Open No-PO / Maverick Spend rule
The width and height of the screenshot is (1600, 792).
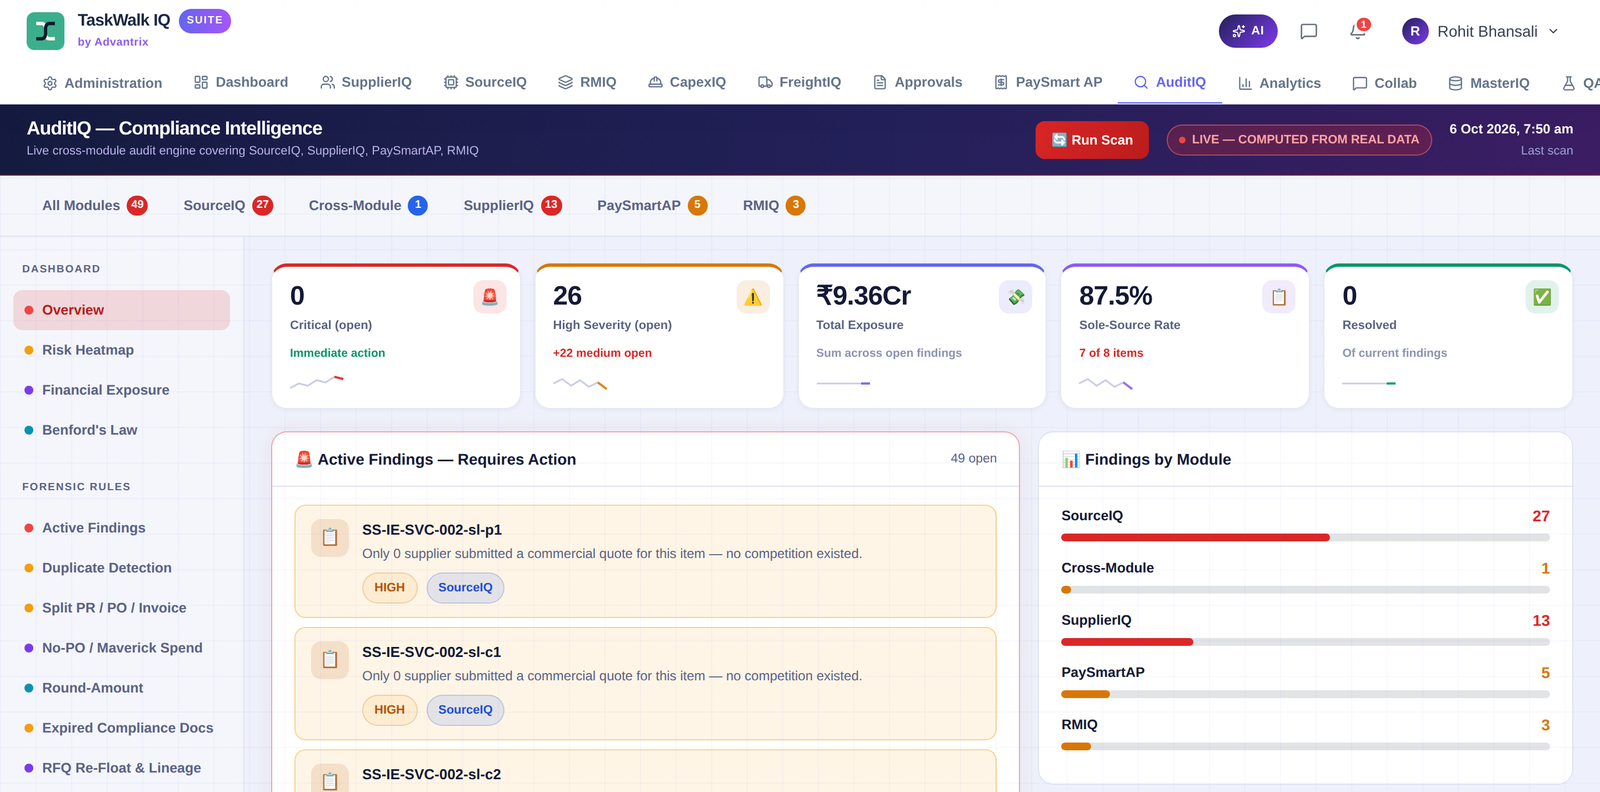[121, 648]
